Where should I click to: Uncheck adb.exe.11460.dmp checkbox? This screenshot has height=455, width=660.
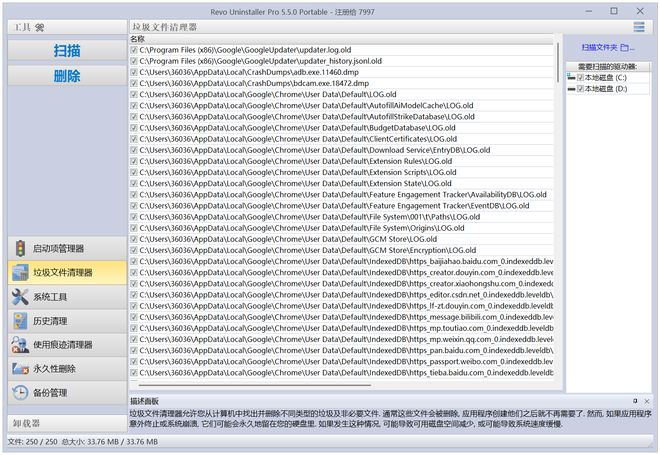[x=134, y=72]
